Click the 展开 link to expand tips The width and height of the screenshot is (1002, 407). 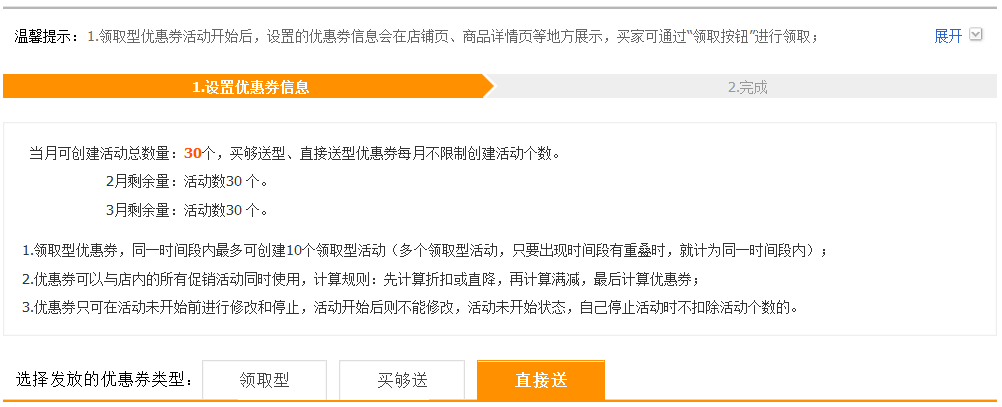click(x=948, y=36)
